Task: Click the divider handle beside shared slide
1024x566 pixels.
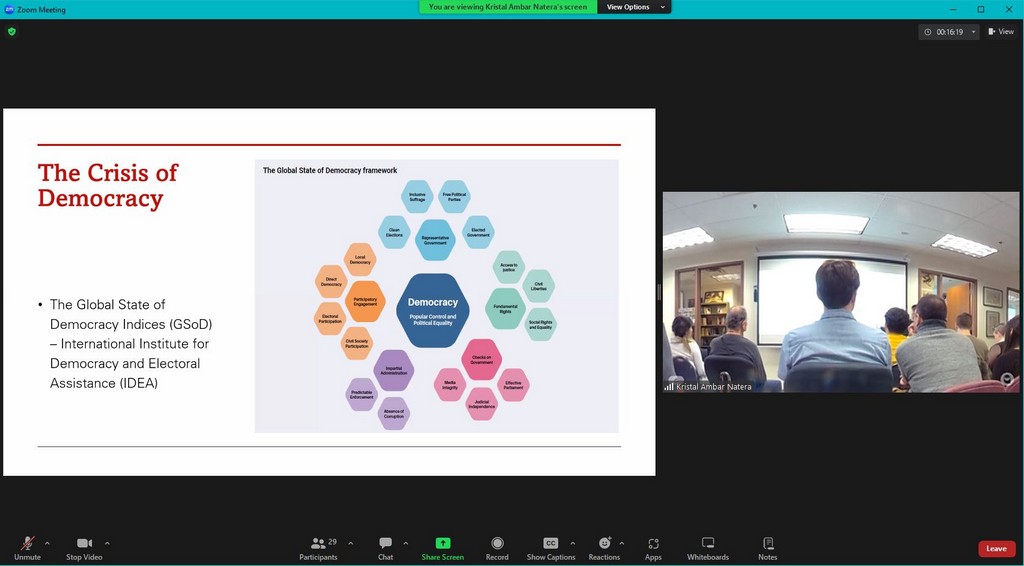Action: [x=658, y=292]
